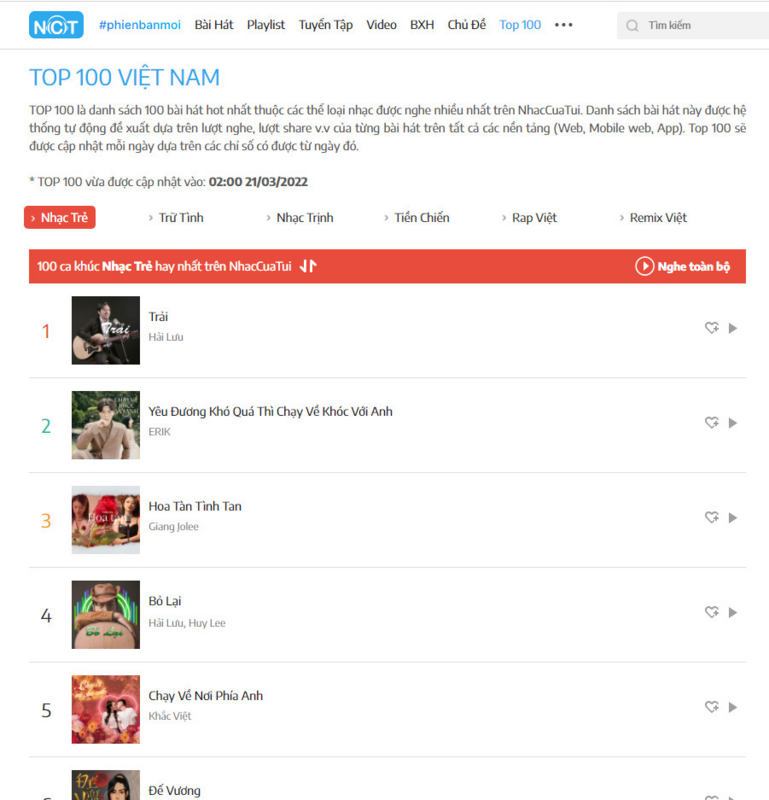Expand the Remix Việt category
The width and height of the screenshot is (769, 800).
[x=653, y=218]
